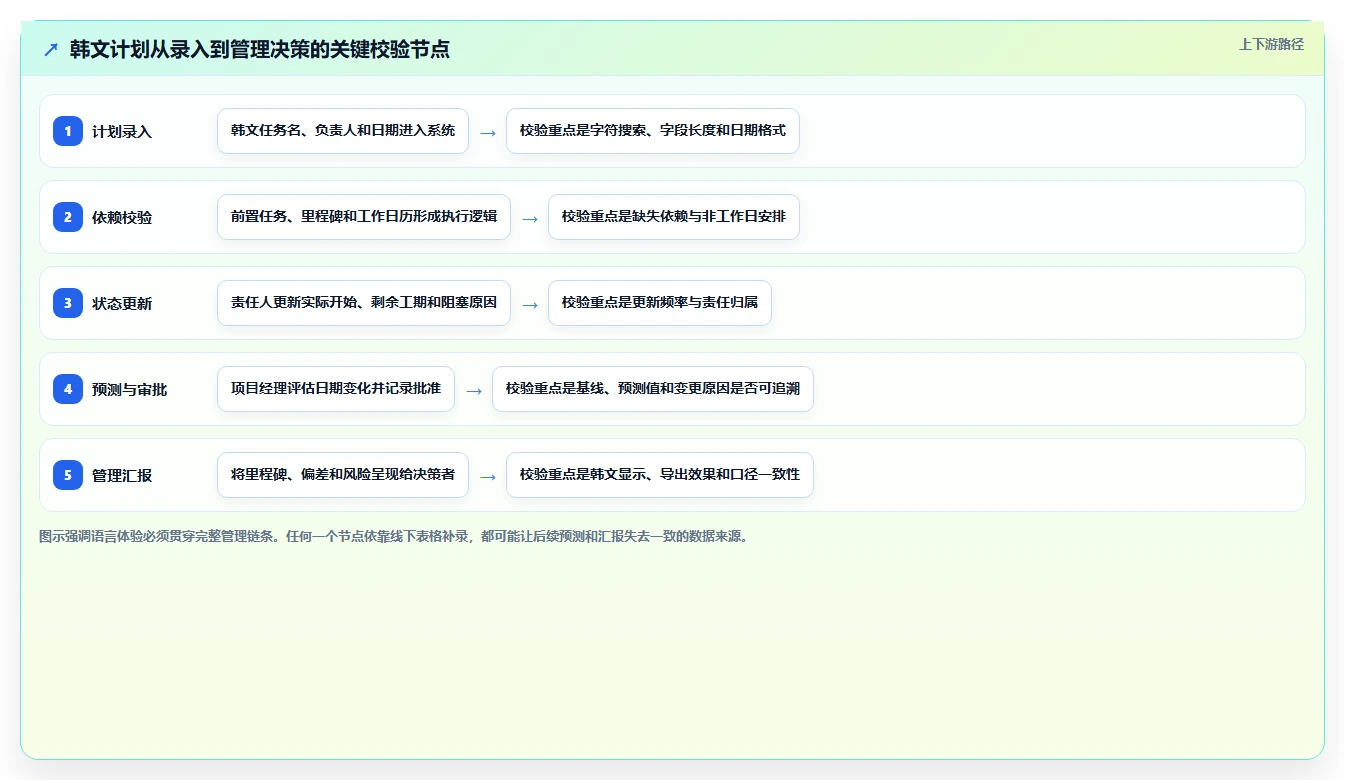This screenshot has height=780, width=1345.
Task: Select the 将里程碑、偏差和风险呈现给决策者 box
Action: click(343, 475)
